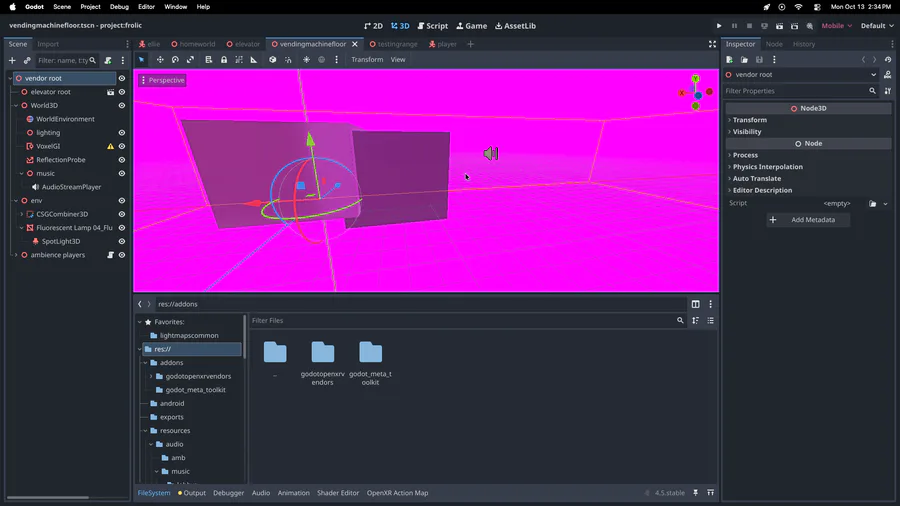Hide the ReflectionProbe node
Screen dimensions: 900x506
[x=122, y=160]
